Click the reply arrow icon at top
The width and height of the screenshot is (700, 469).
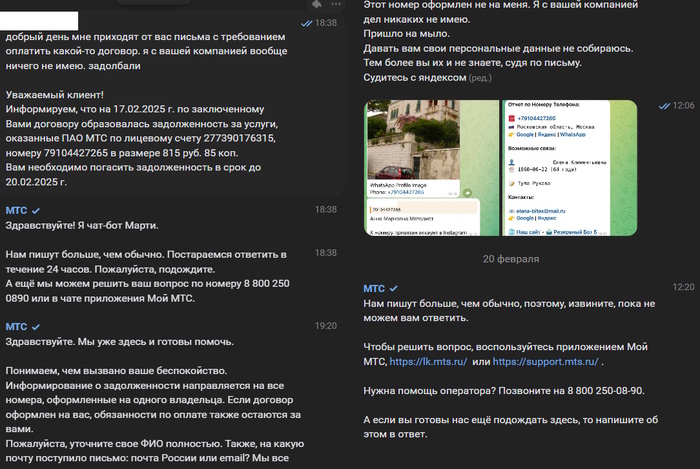pos(317,4)
